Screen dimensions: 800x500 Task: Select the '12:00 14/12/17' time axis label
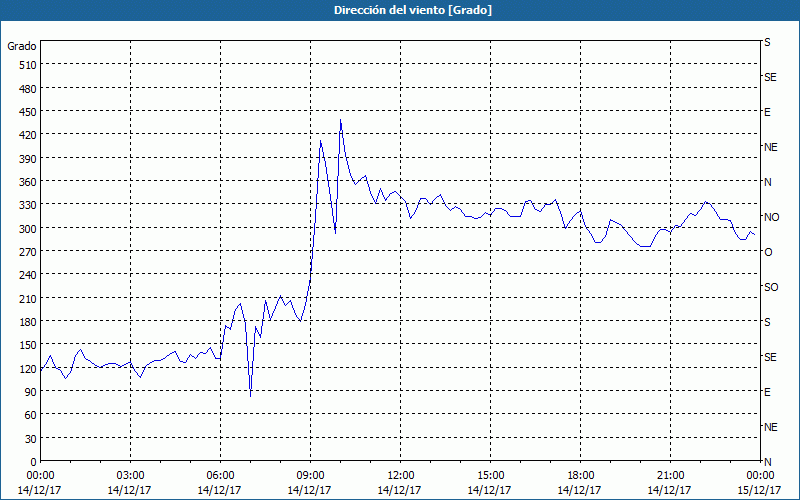(x=399, y=483)
